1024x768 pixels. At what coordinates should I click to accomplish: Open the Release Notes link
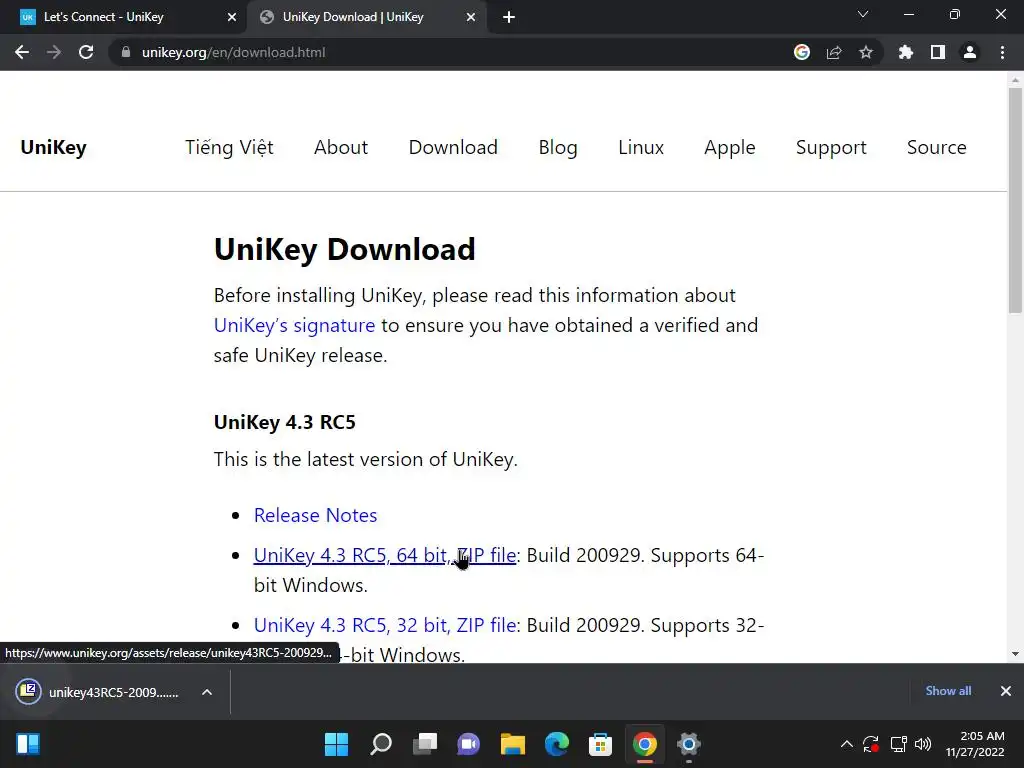315,515
